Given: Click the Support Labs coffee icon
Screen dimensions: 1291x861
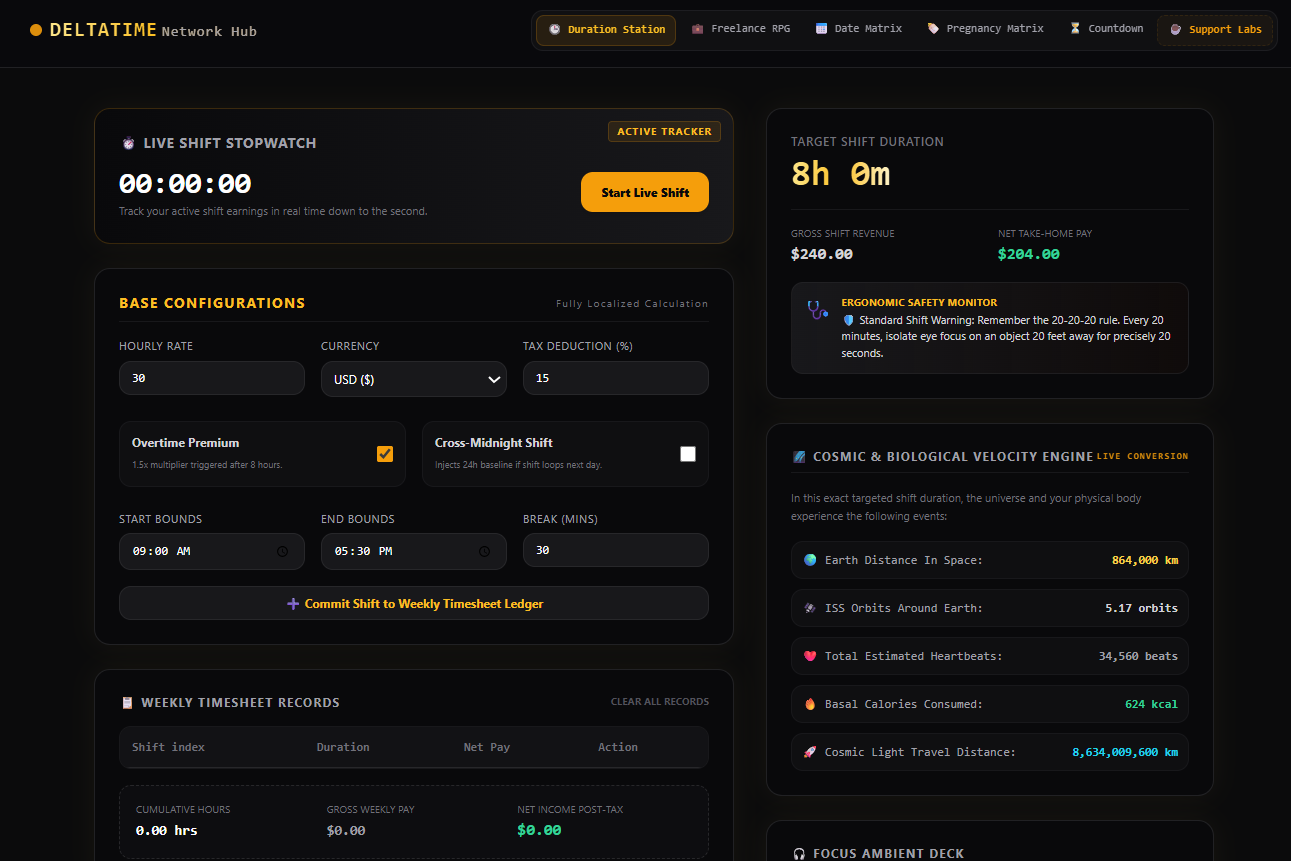Looking at the screenshot, I should 1176,30.
